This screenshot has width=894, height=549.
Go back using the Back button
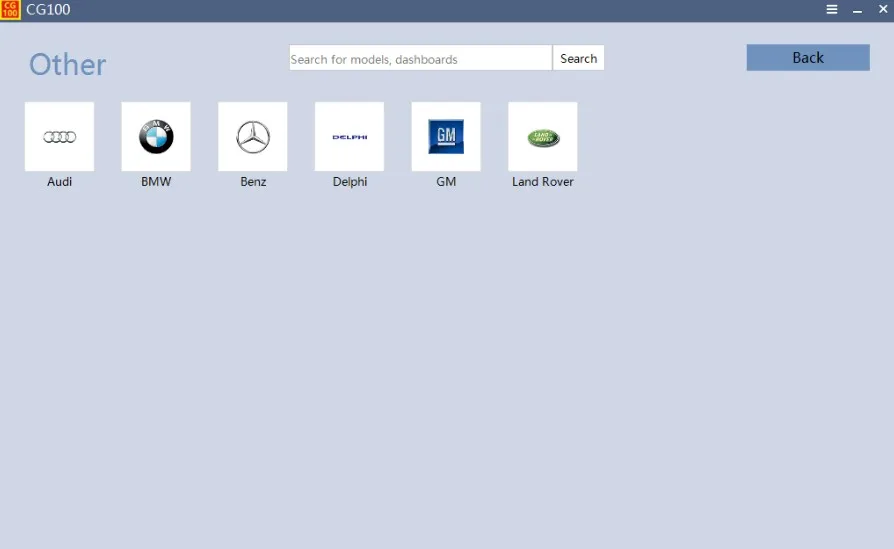pyautogui.click(x=808, y=58)
